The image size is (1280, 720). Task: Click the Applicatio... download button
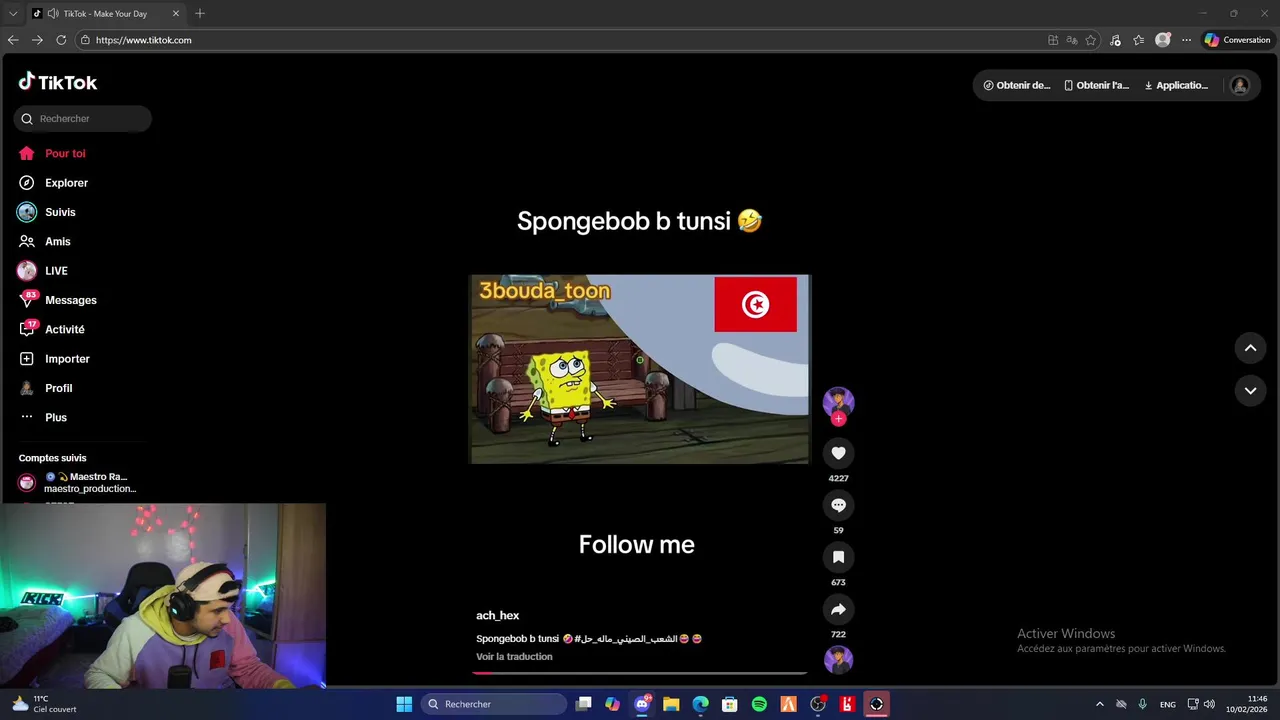click(x=1176, y=85)
